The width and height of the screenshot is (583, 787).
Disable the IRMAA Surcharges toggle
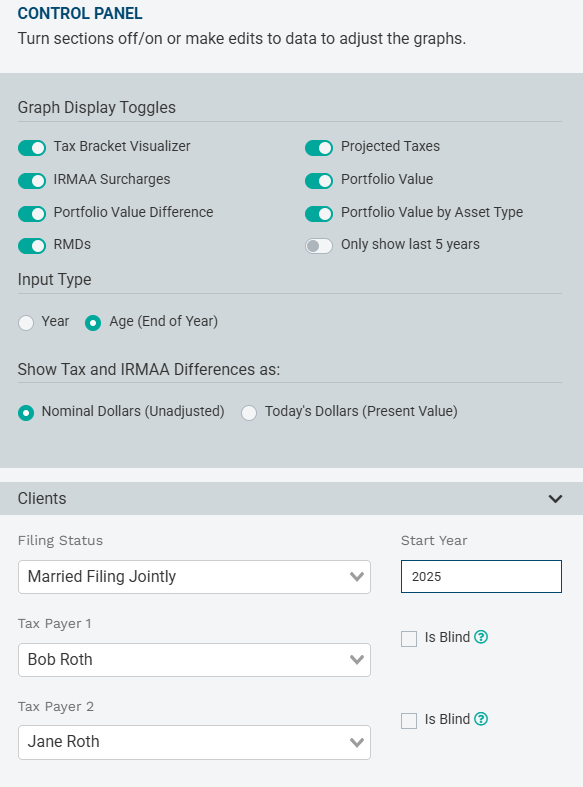(x=32, y=181)
